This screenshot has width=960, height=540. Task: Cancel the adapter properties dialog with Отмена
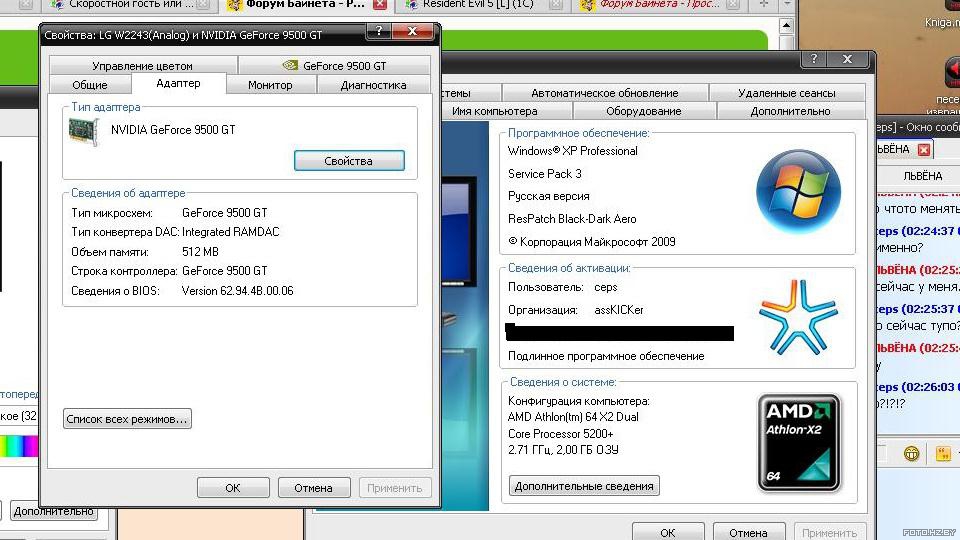[x=313, y=488]
